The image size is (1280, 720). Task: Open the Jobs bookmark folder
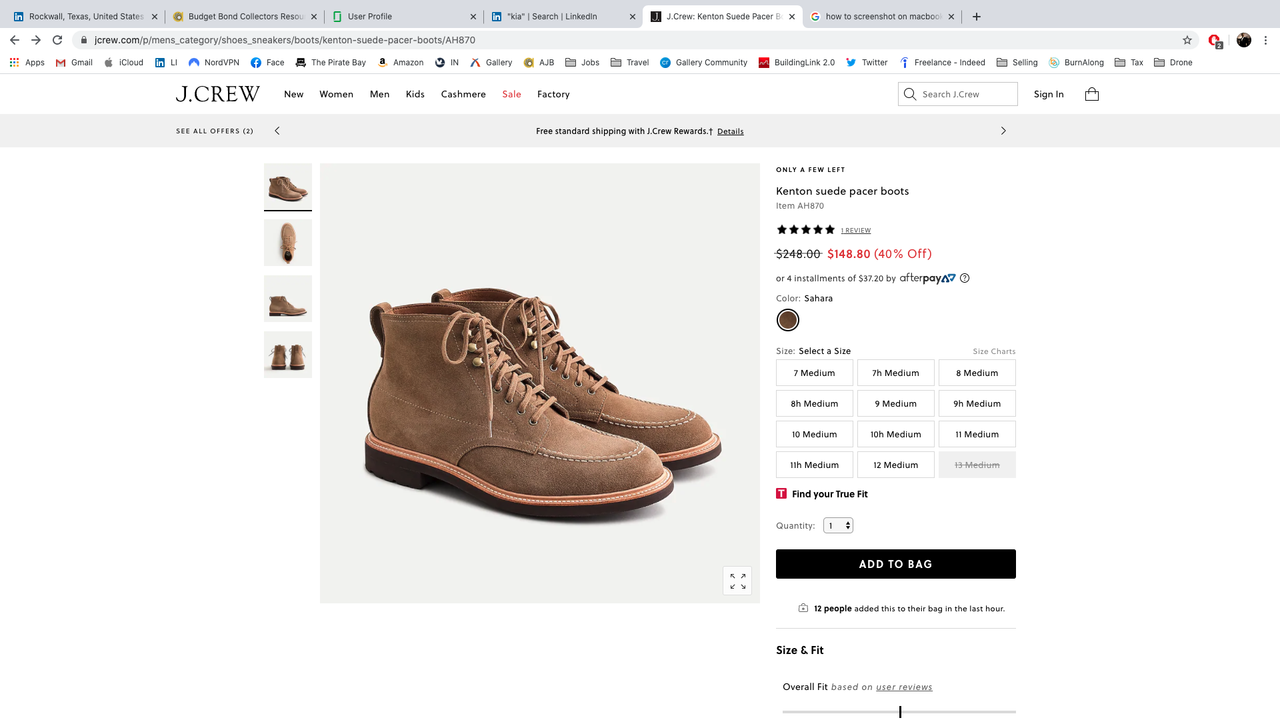(x=582, y=62)
